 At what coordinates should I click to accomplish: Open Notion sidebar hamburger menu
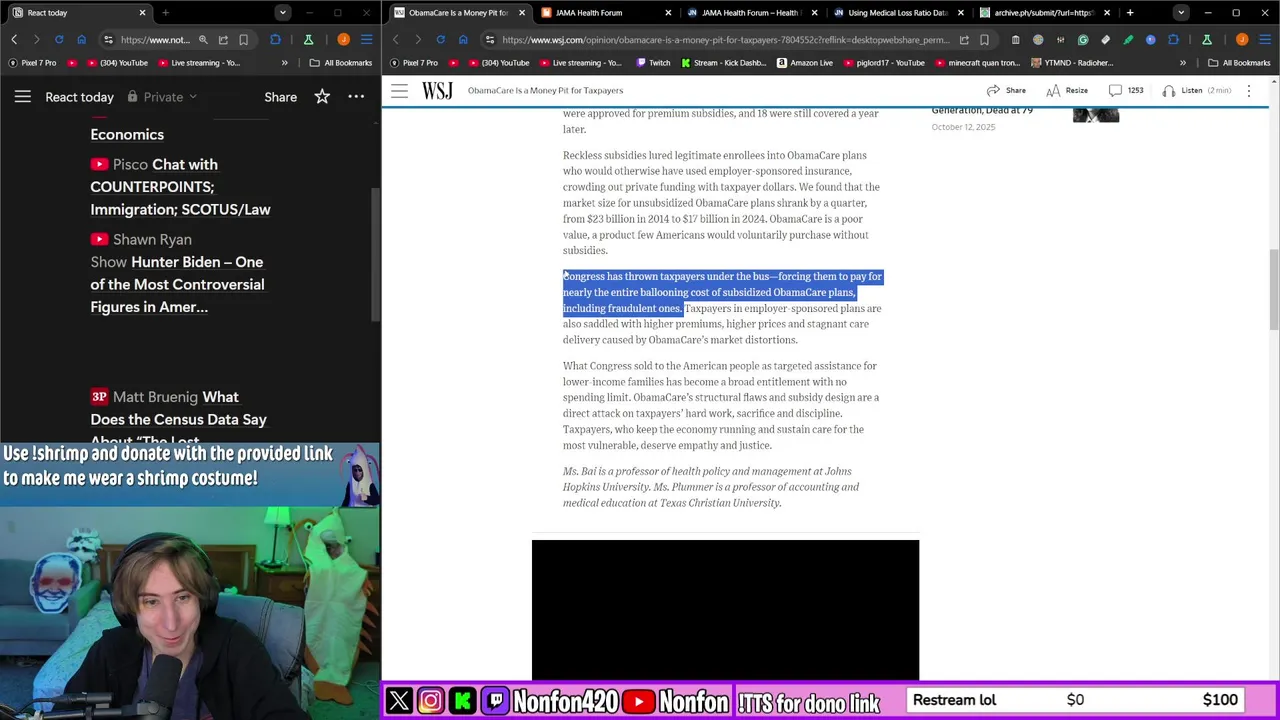pos(23,97)
